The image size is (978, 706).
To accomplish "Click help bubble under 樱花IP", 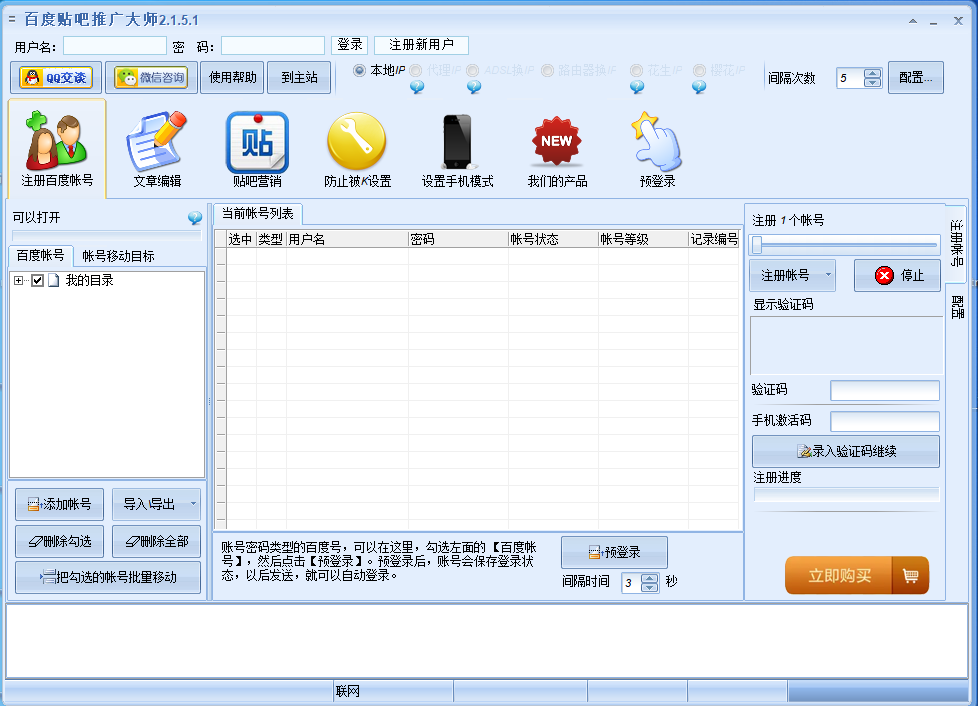I will (699, 87).
